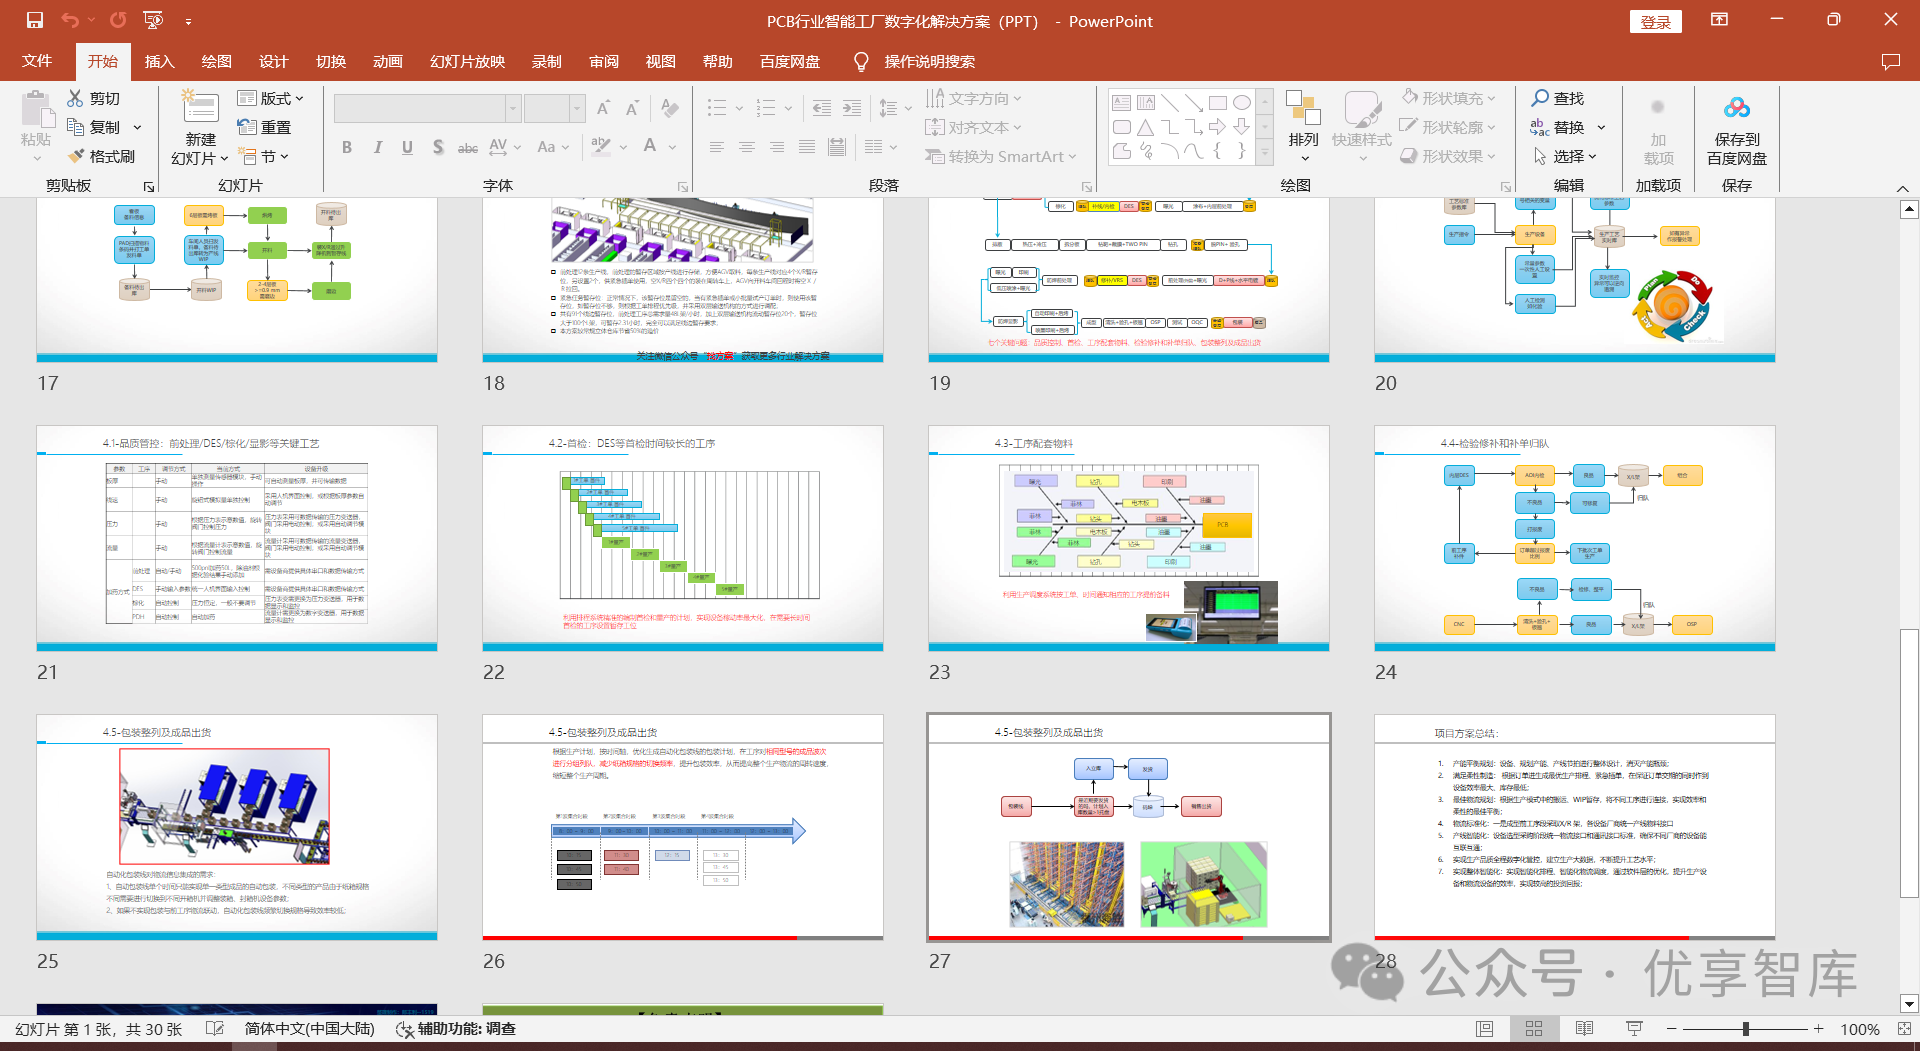The height and width of the screenshot is (1051, 1920).
Task: Expand the Copy (复制) dropdown arrow
Action: pos(137,127)
